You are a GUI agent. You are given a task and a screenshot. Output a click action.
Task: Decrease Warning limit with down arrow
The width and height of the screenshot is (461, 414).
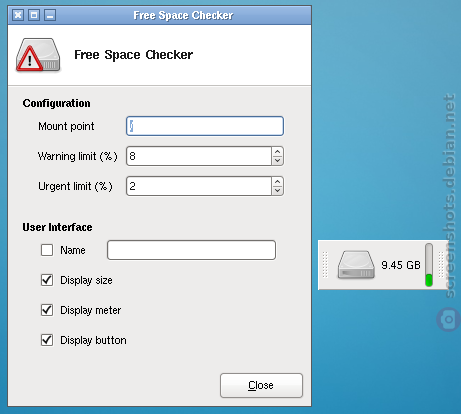[x=277, y=161]
